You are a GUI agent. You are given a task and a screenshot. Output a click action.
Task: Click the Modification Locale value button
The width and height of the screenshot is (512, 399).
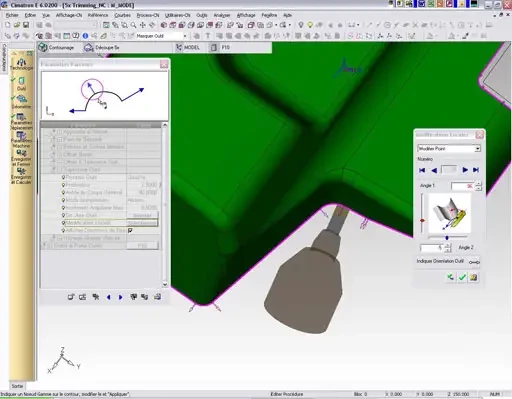coord(142,223)
